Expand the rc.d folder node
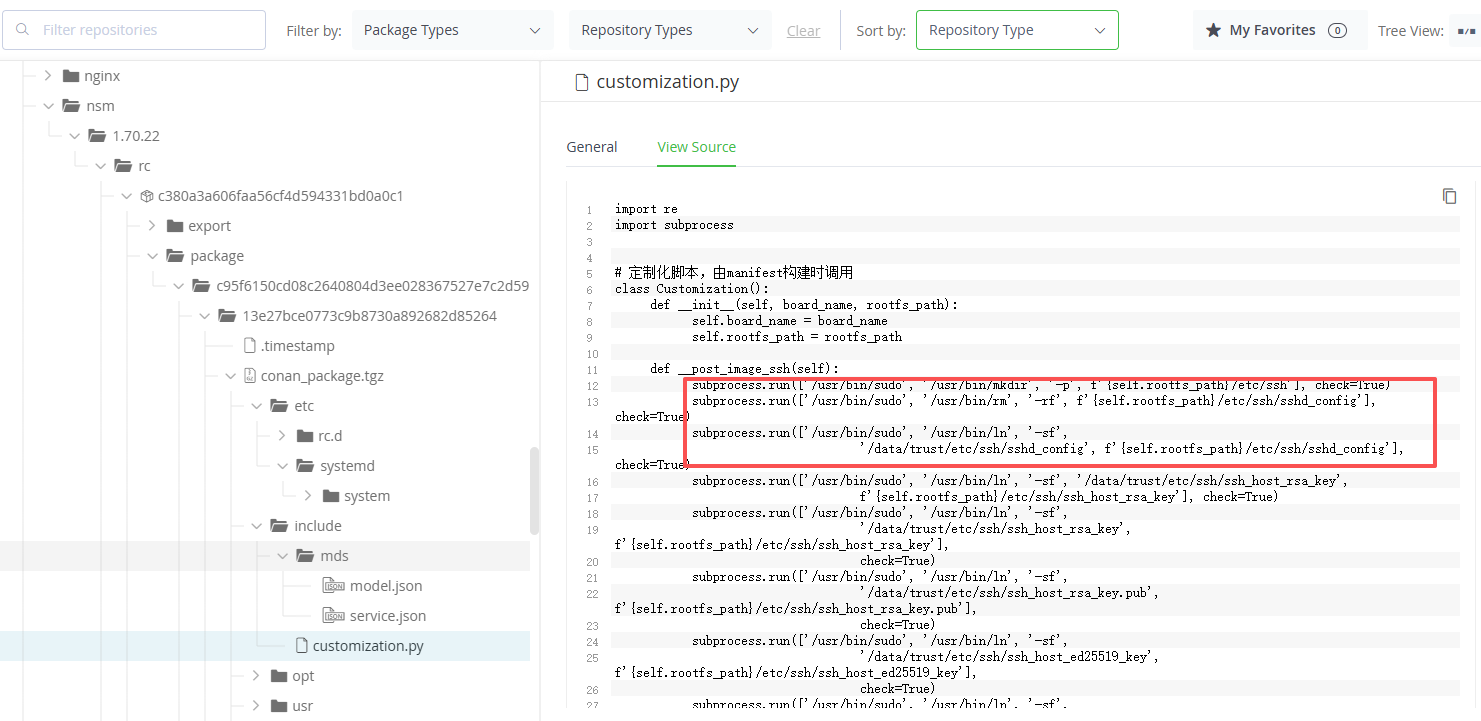This screenshot has height=721, width=1481. [281, 436]
